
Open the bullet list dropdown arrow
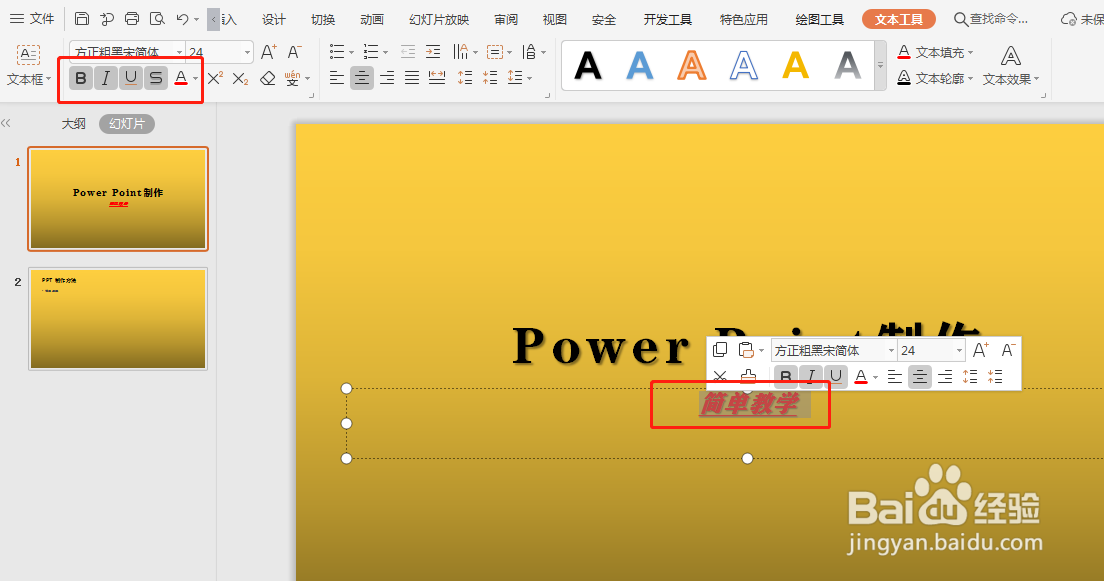pos(351,52)
